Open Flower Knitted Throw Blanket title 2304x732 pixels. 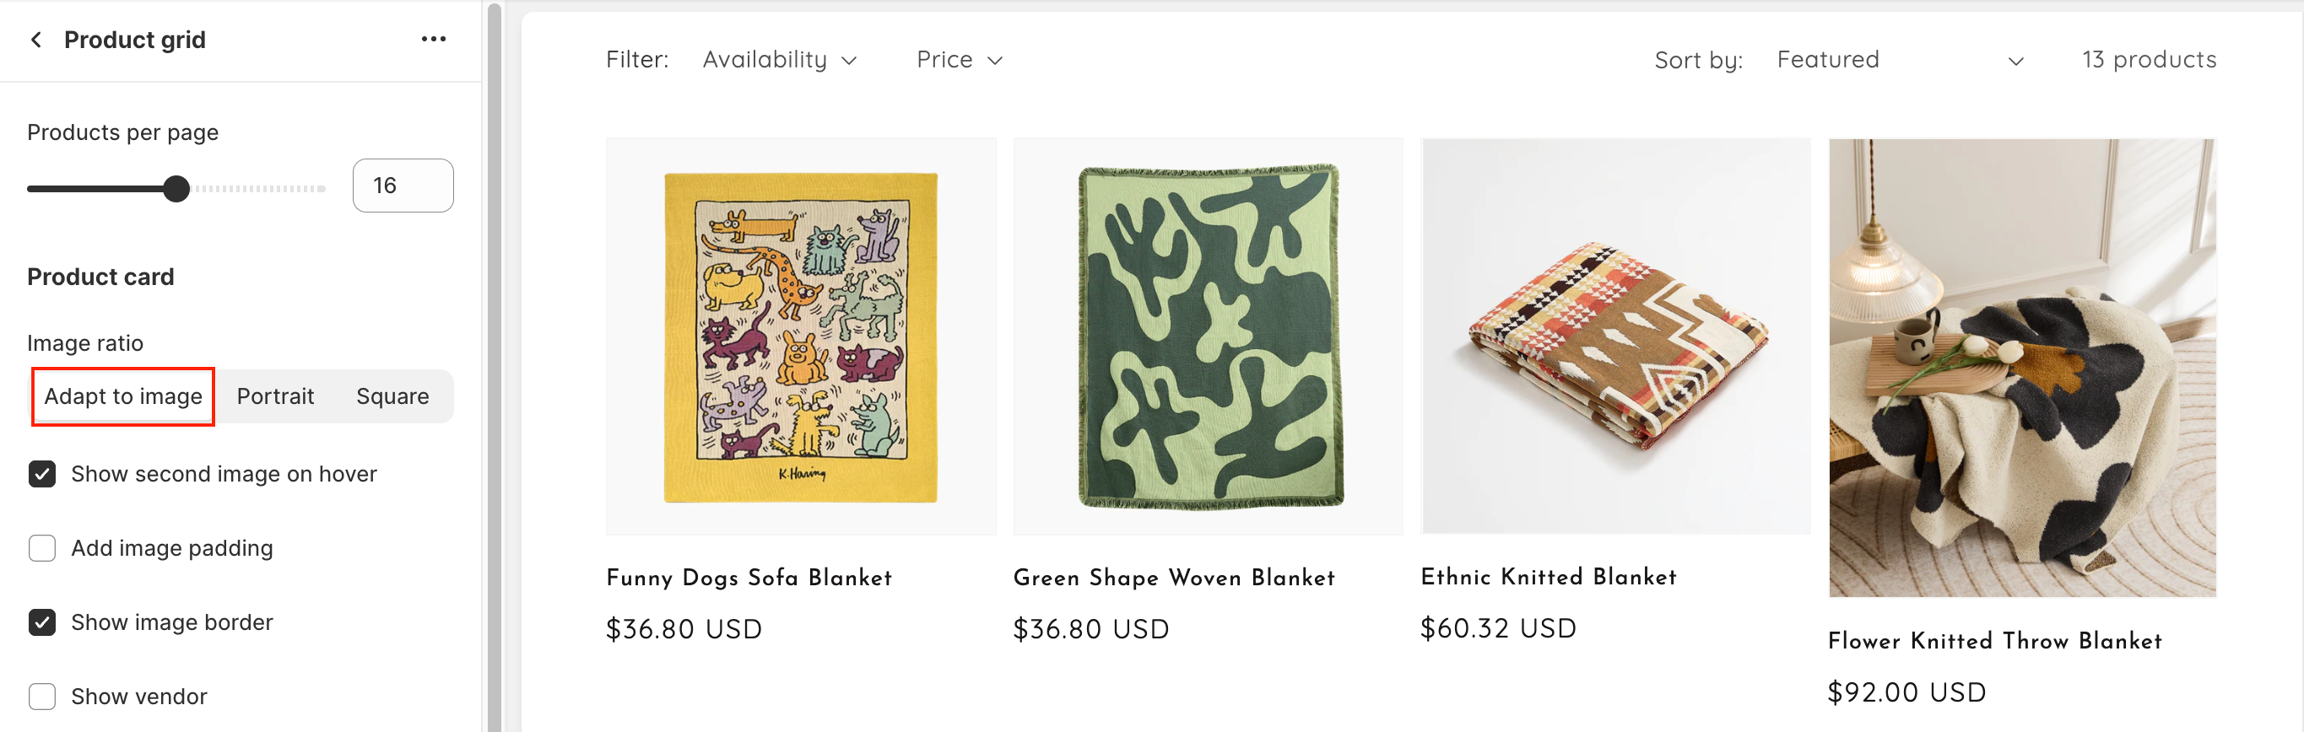pos(1994,641)
